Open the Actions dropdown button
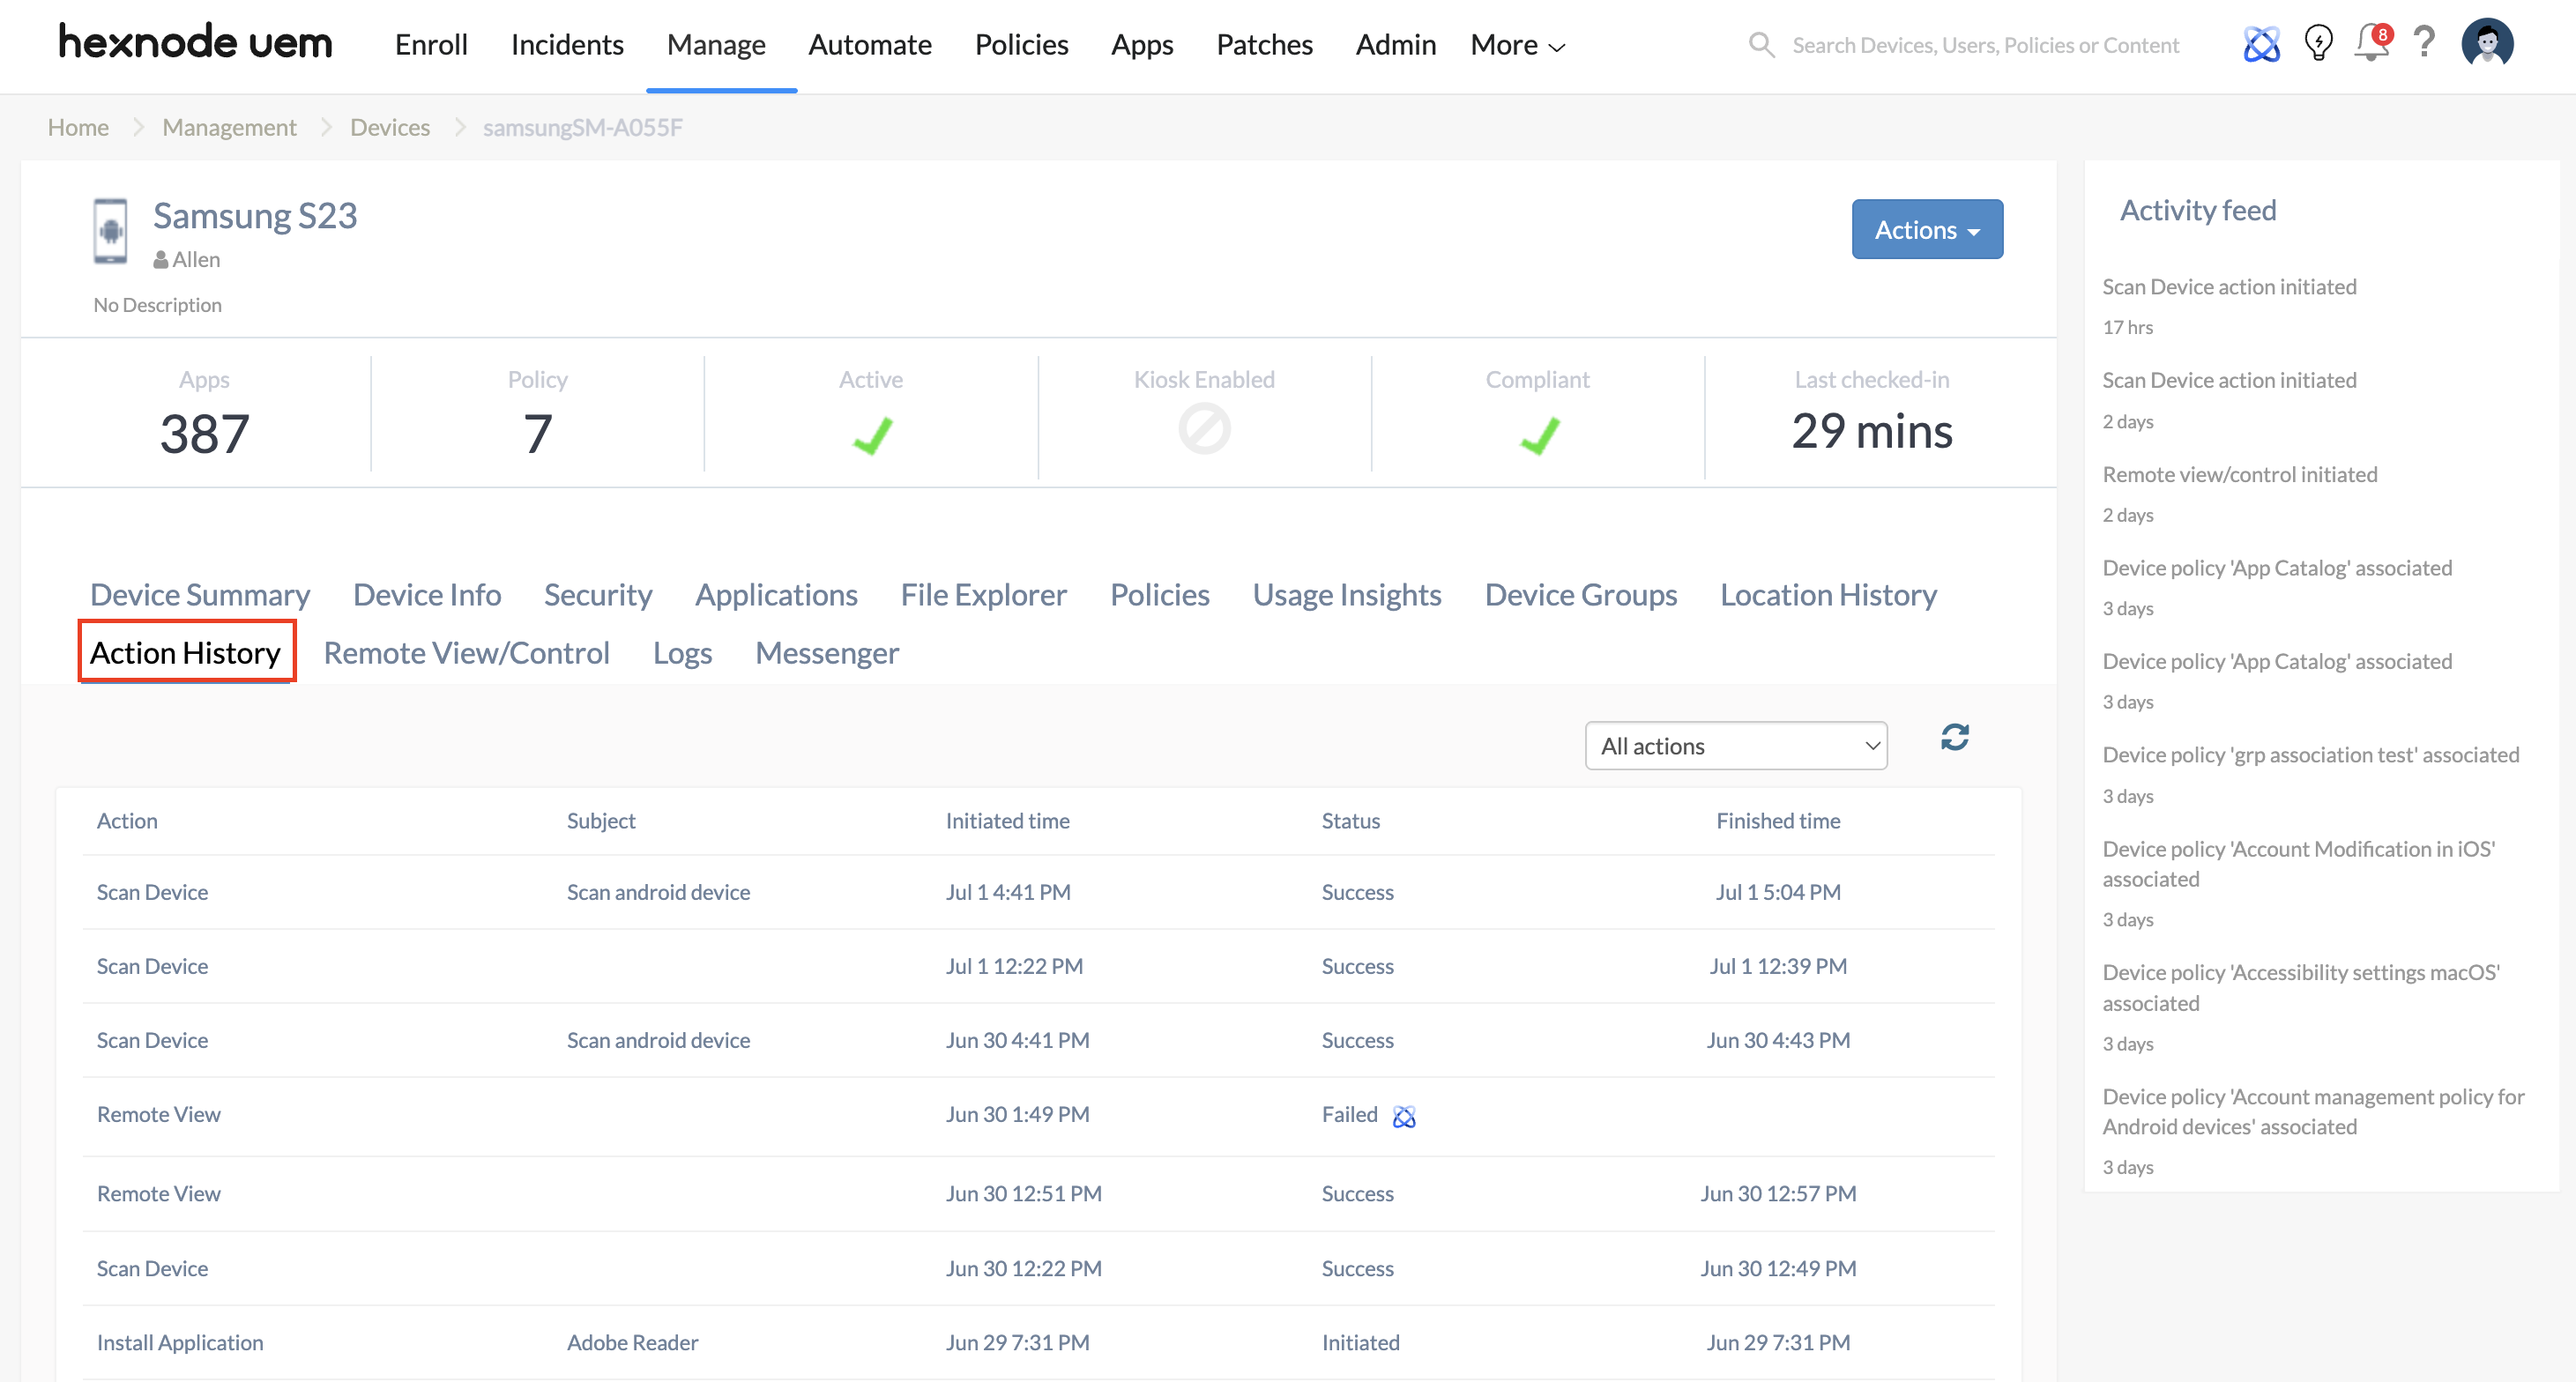The image size is (2576, 1382). [x=1927, y=229]
